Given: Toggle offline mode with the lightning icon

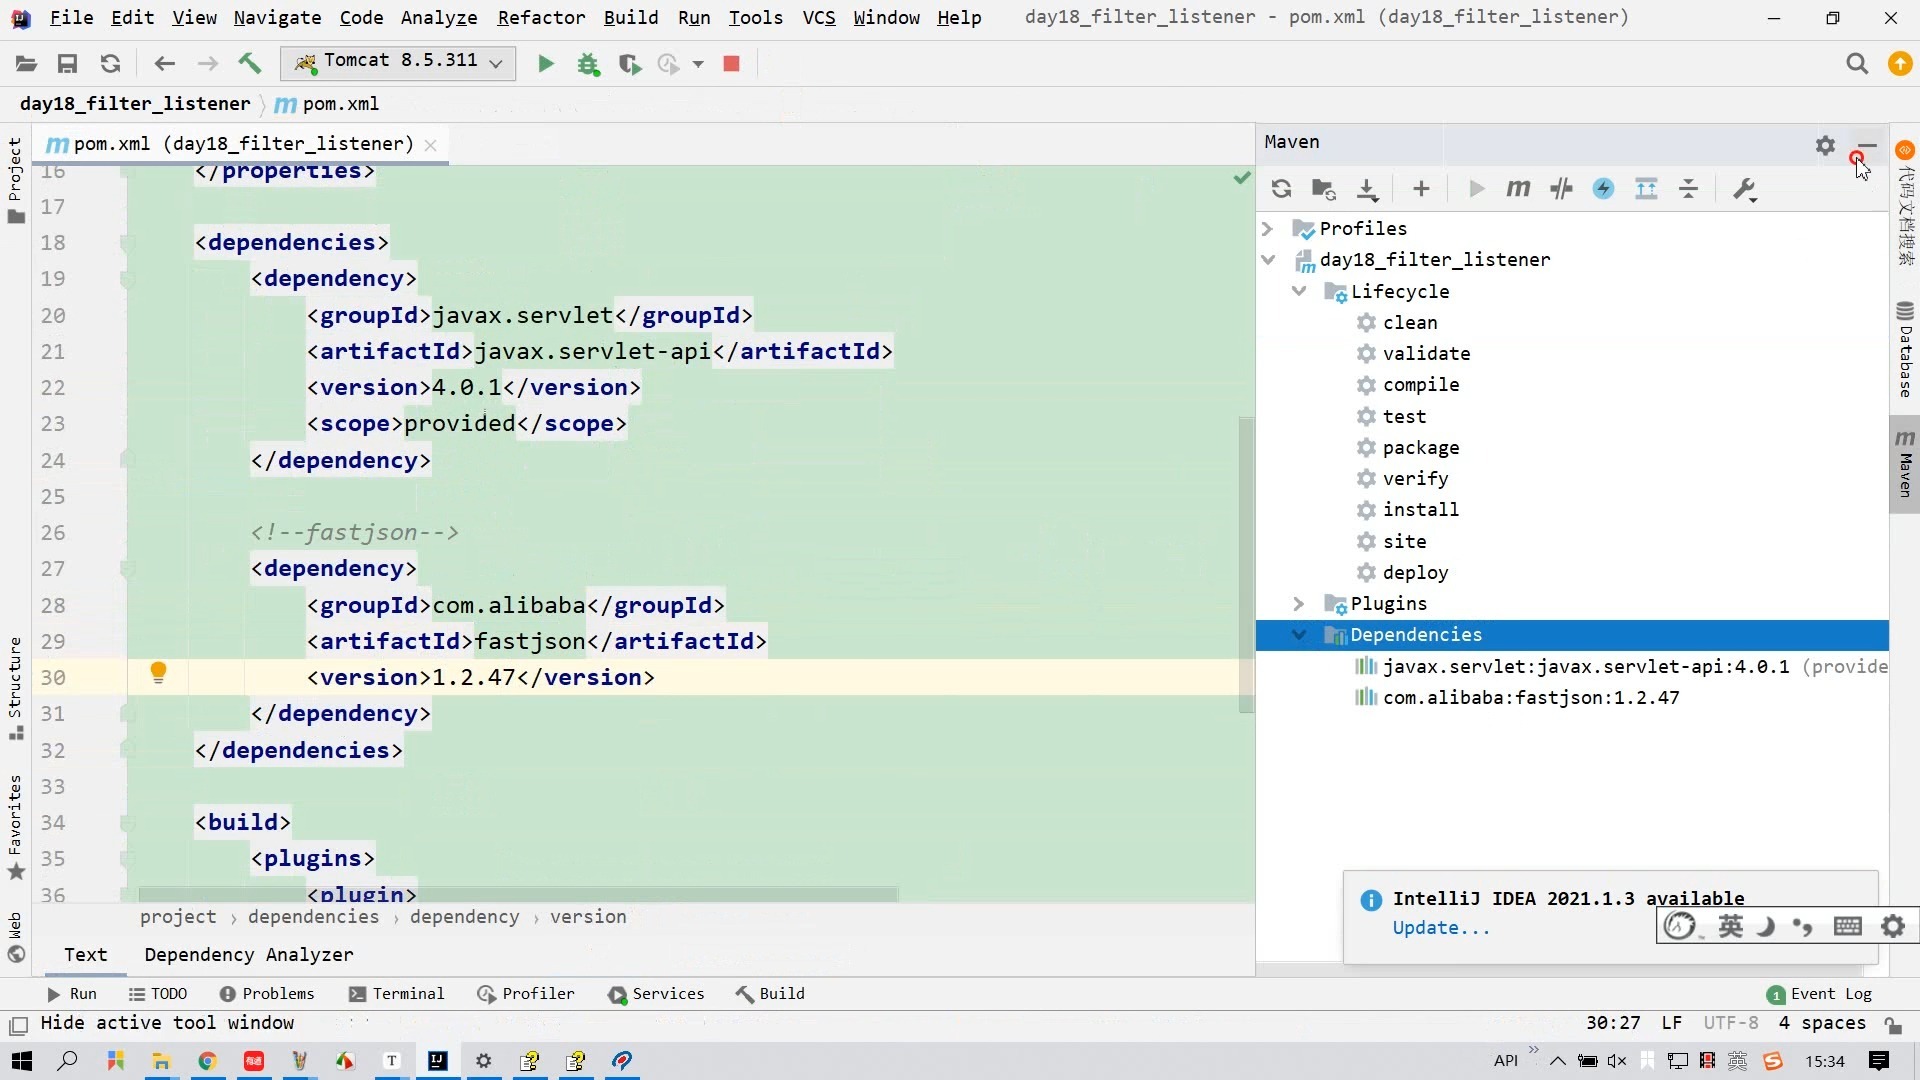Looking at the screenshot, I should (1603, 189).
